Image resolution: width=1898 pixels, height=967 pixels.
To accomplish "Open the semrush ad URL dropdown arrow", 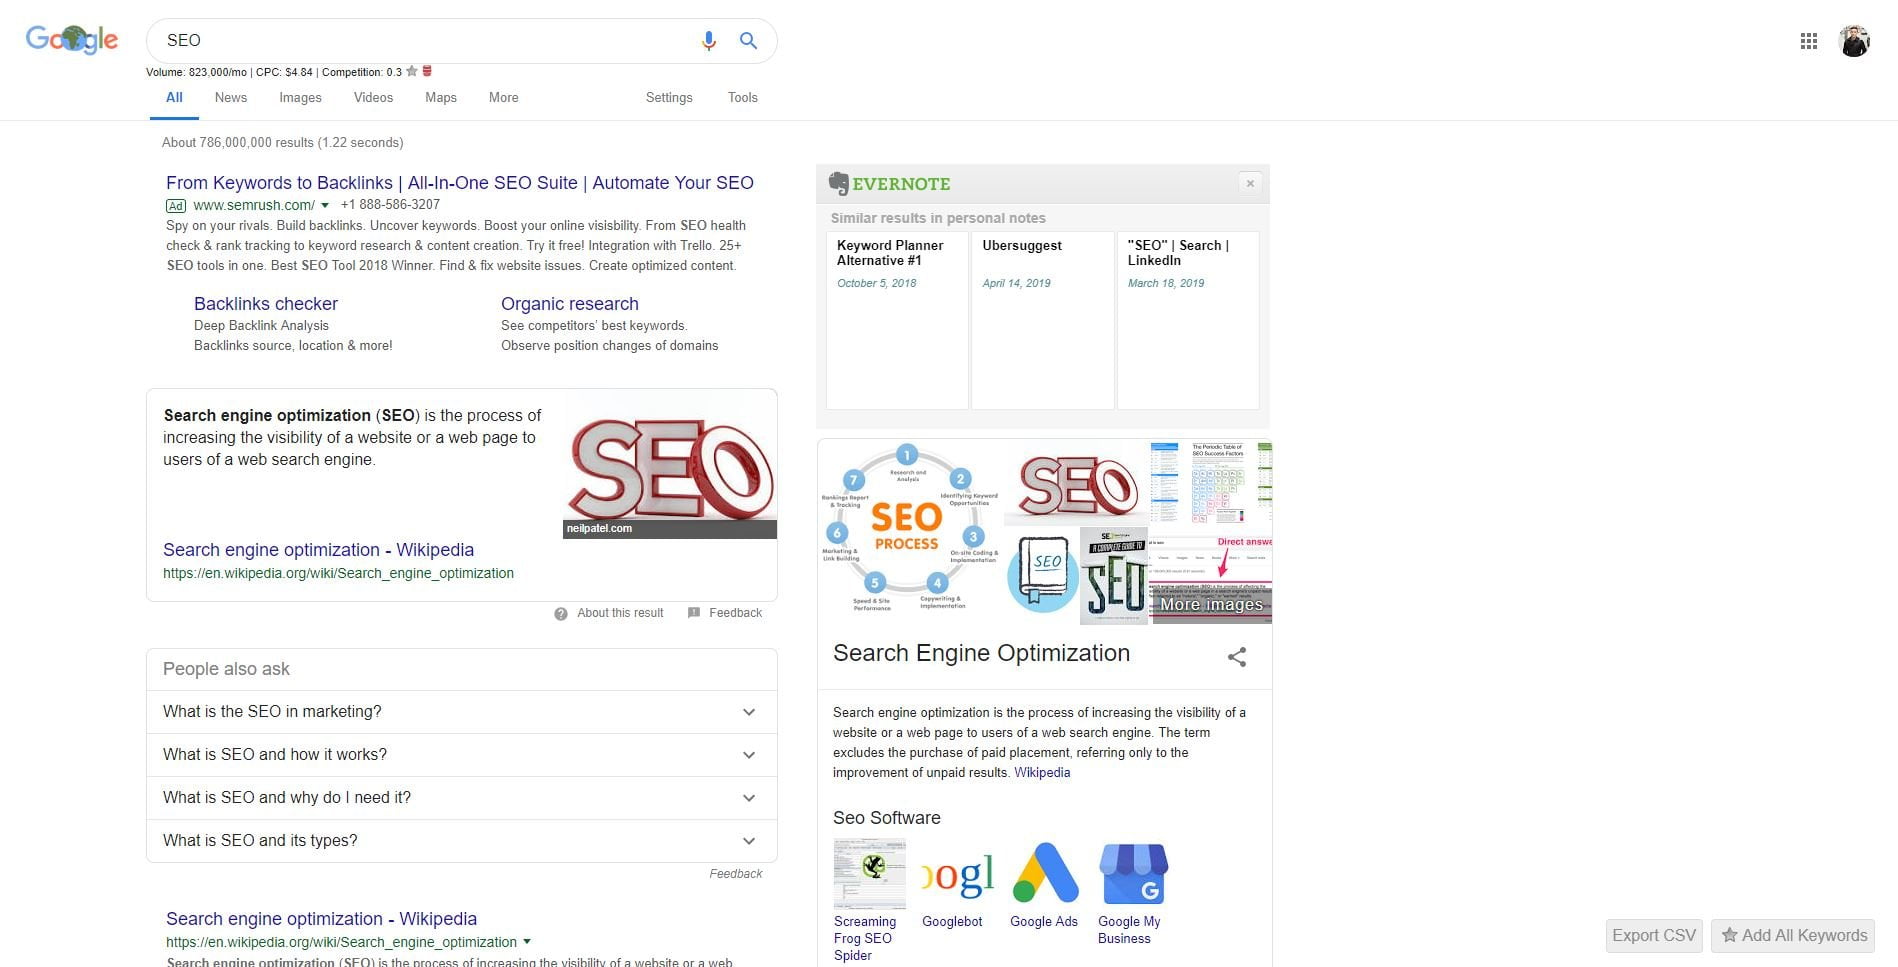I will [x=325, y=205].
